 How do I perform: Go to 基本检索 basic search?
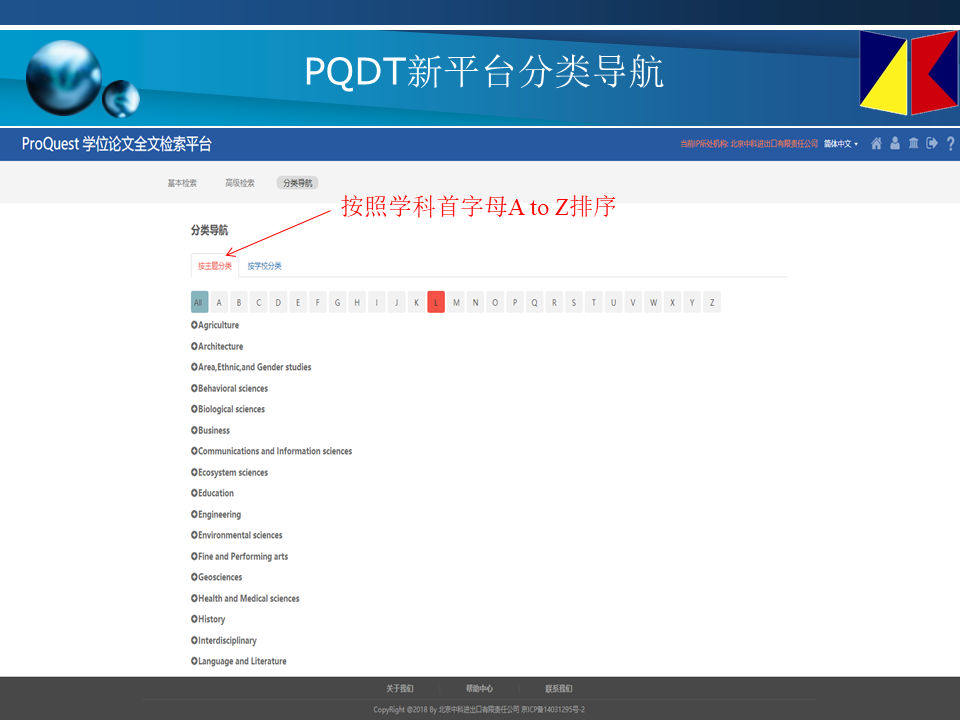182,183
